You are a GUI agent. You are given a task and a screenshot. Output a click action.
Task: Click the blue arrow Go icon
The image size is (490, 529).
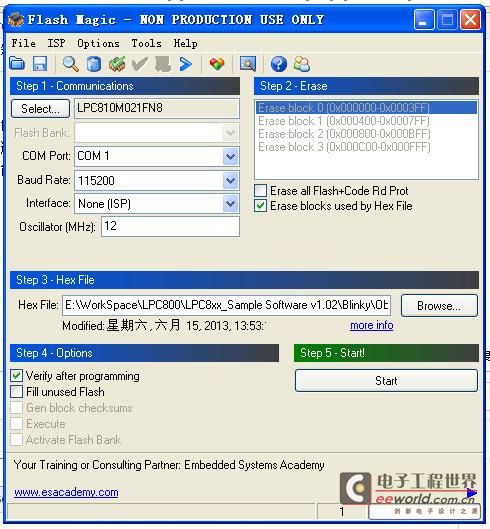[185, 64]
